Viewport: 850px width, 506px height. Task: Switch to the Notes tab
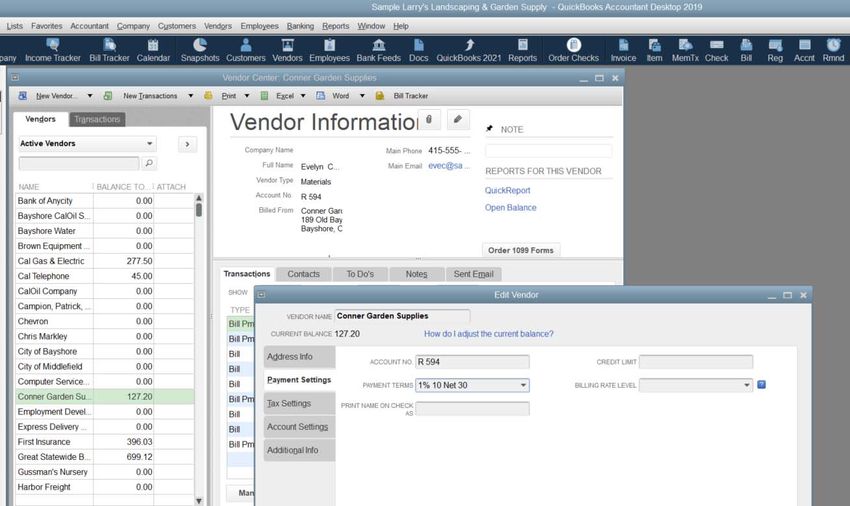click(417, 274)
